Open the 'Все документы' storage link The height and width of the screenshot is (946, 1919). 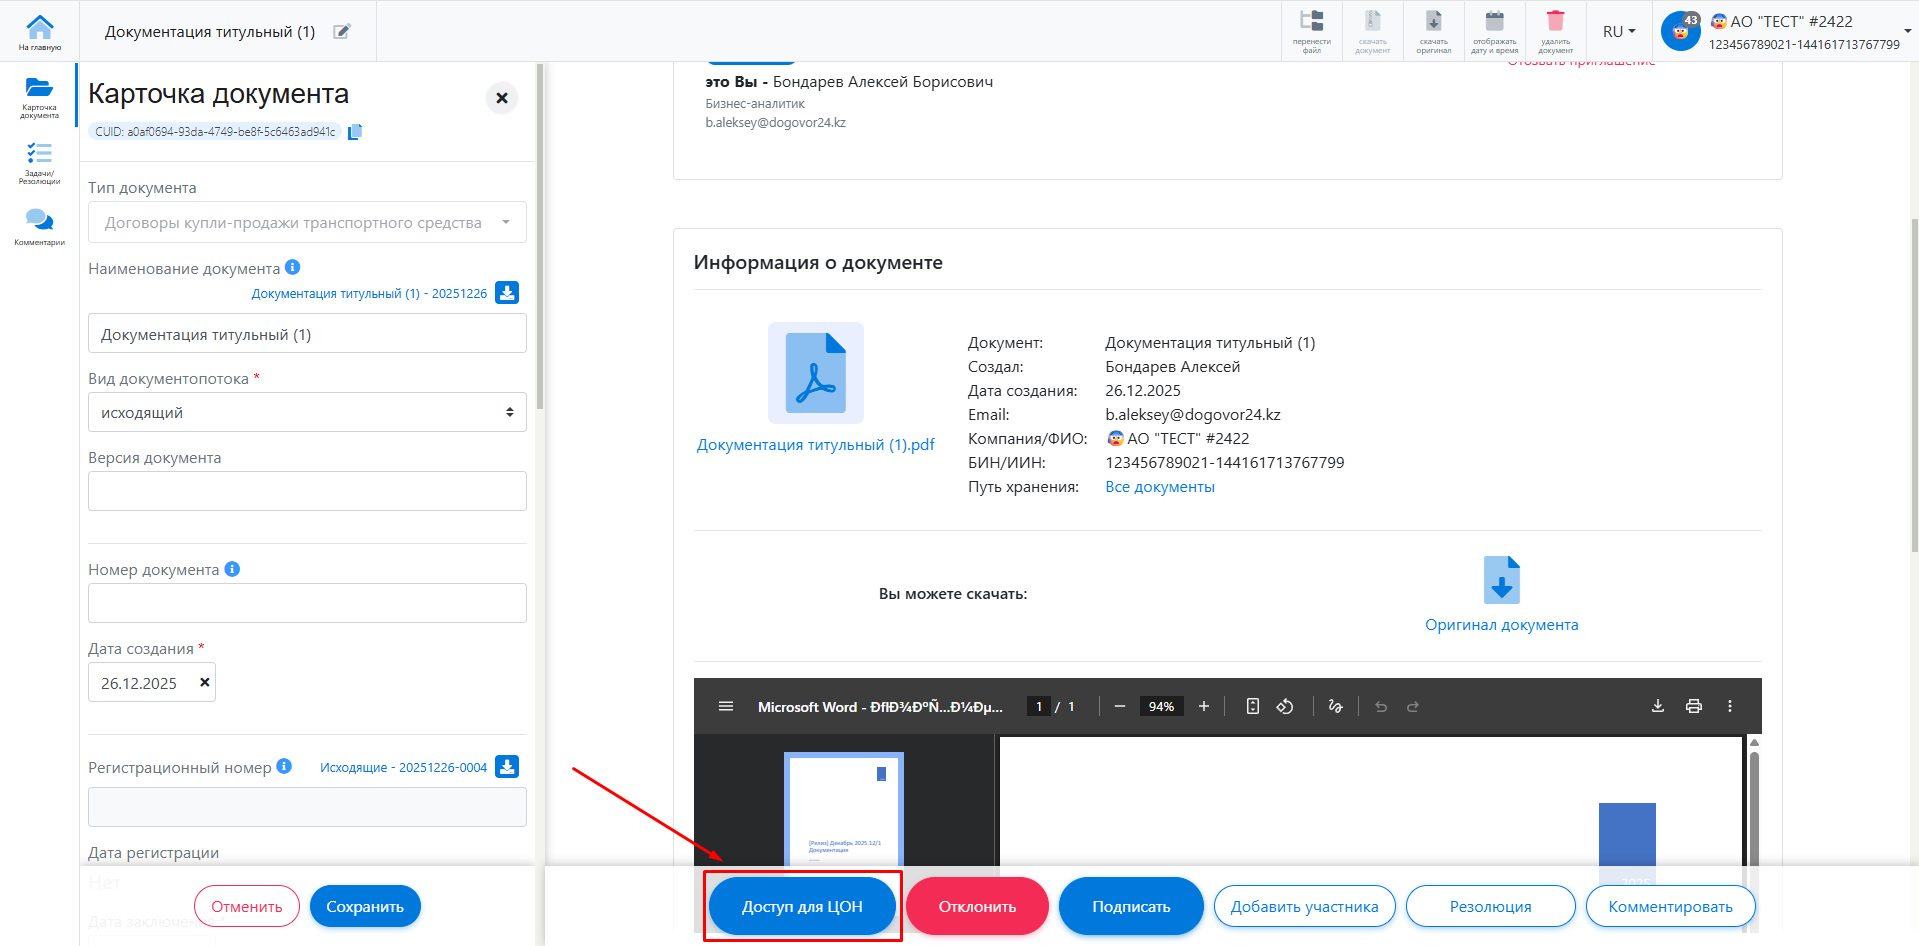(1159, 487)
